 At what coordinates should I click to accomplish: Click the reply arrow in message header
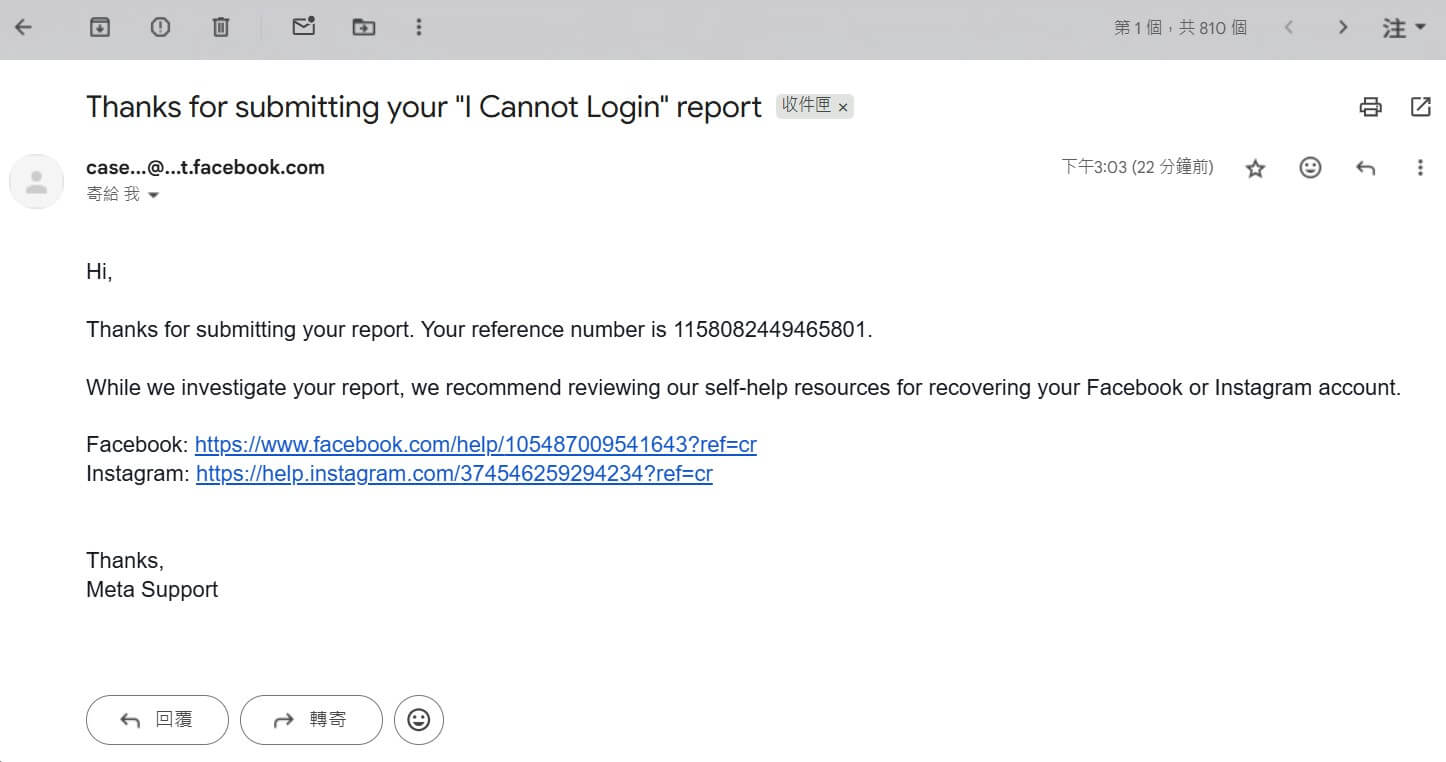1365,168
